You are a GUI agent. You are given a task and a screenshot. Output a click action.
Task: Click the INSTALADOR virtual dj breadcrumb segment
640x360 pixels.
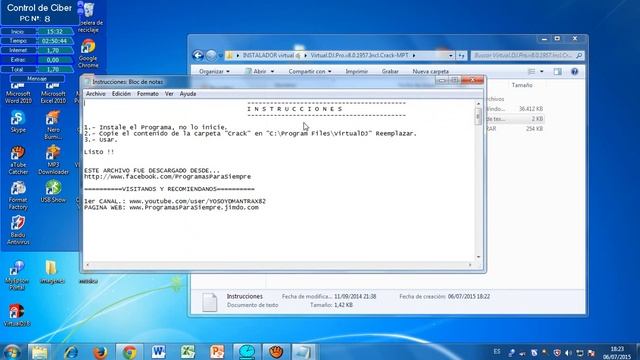pyautogui.click(x=271, y=55)
